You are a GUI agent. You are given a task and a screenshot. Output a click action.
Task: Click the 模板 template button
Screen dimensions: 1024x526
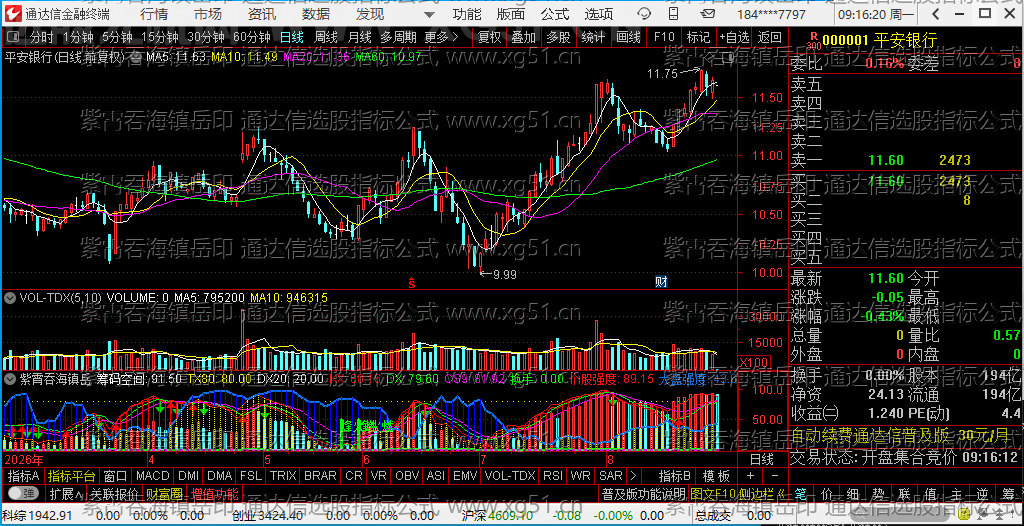[716, 476]
